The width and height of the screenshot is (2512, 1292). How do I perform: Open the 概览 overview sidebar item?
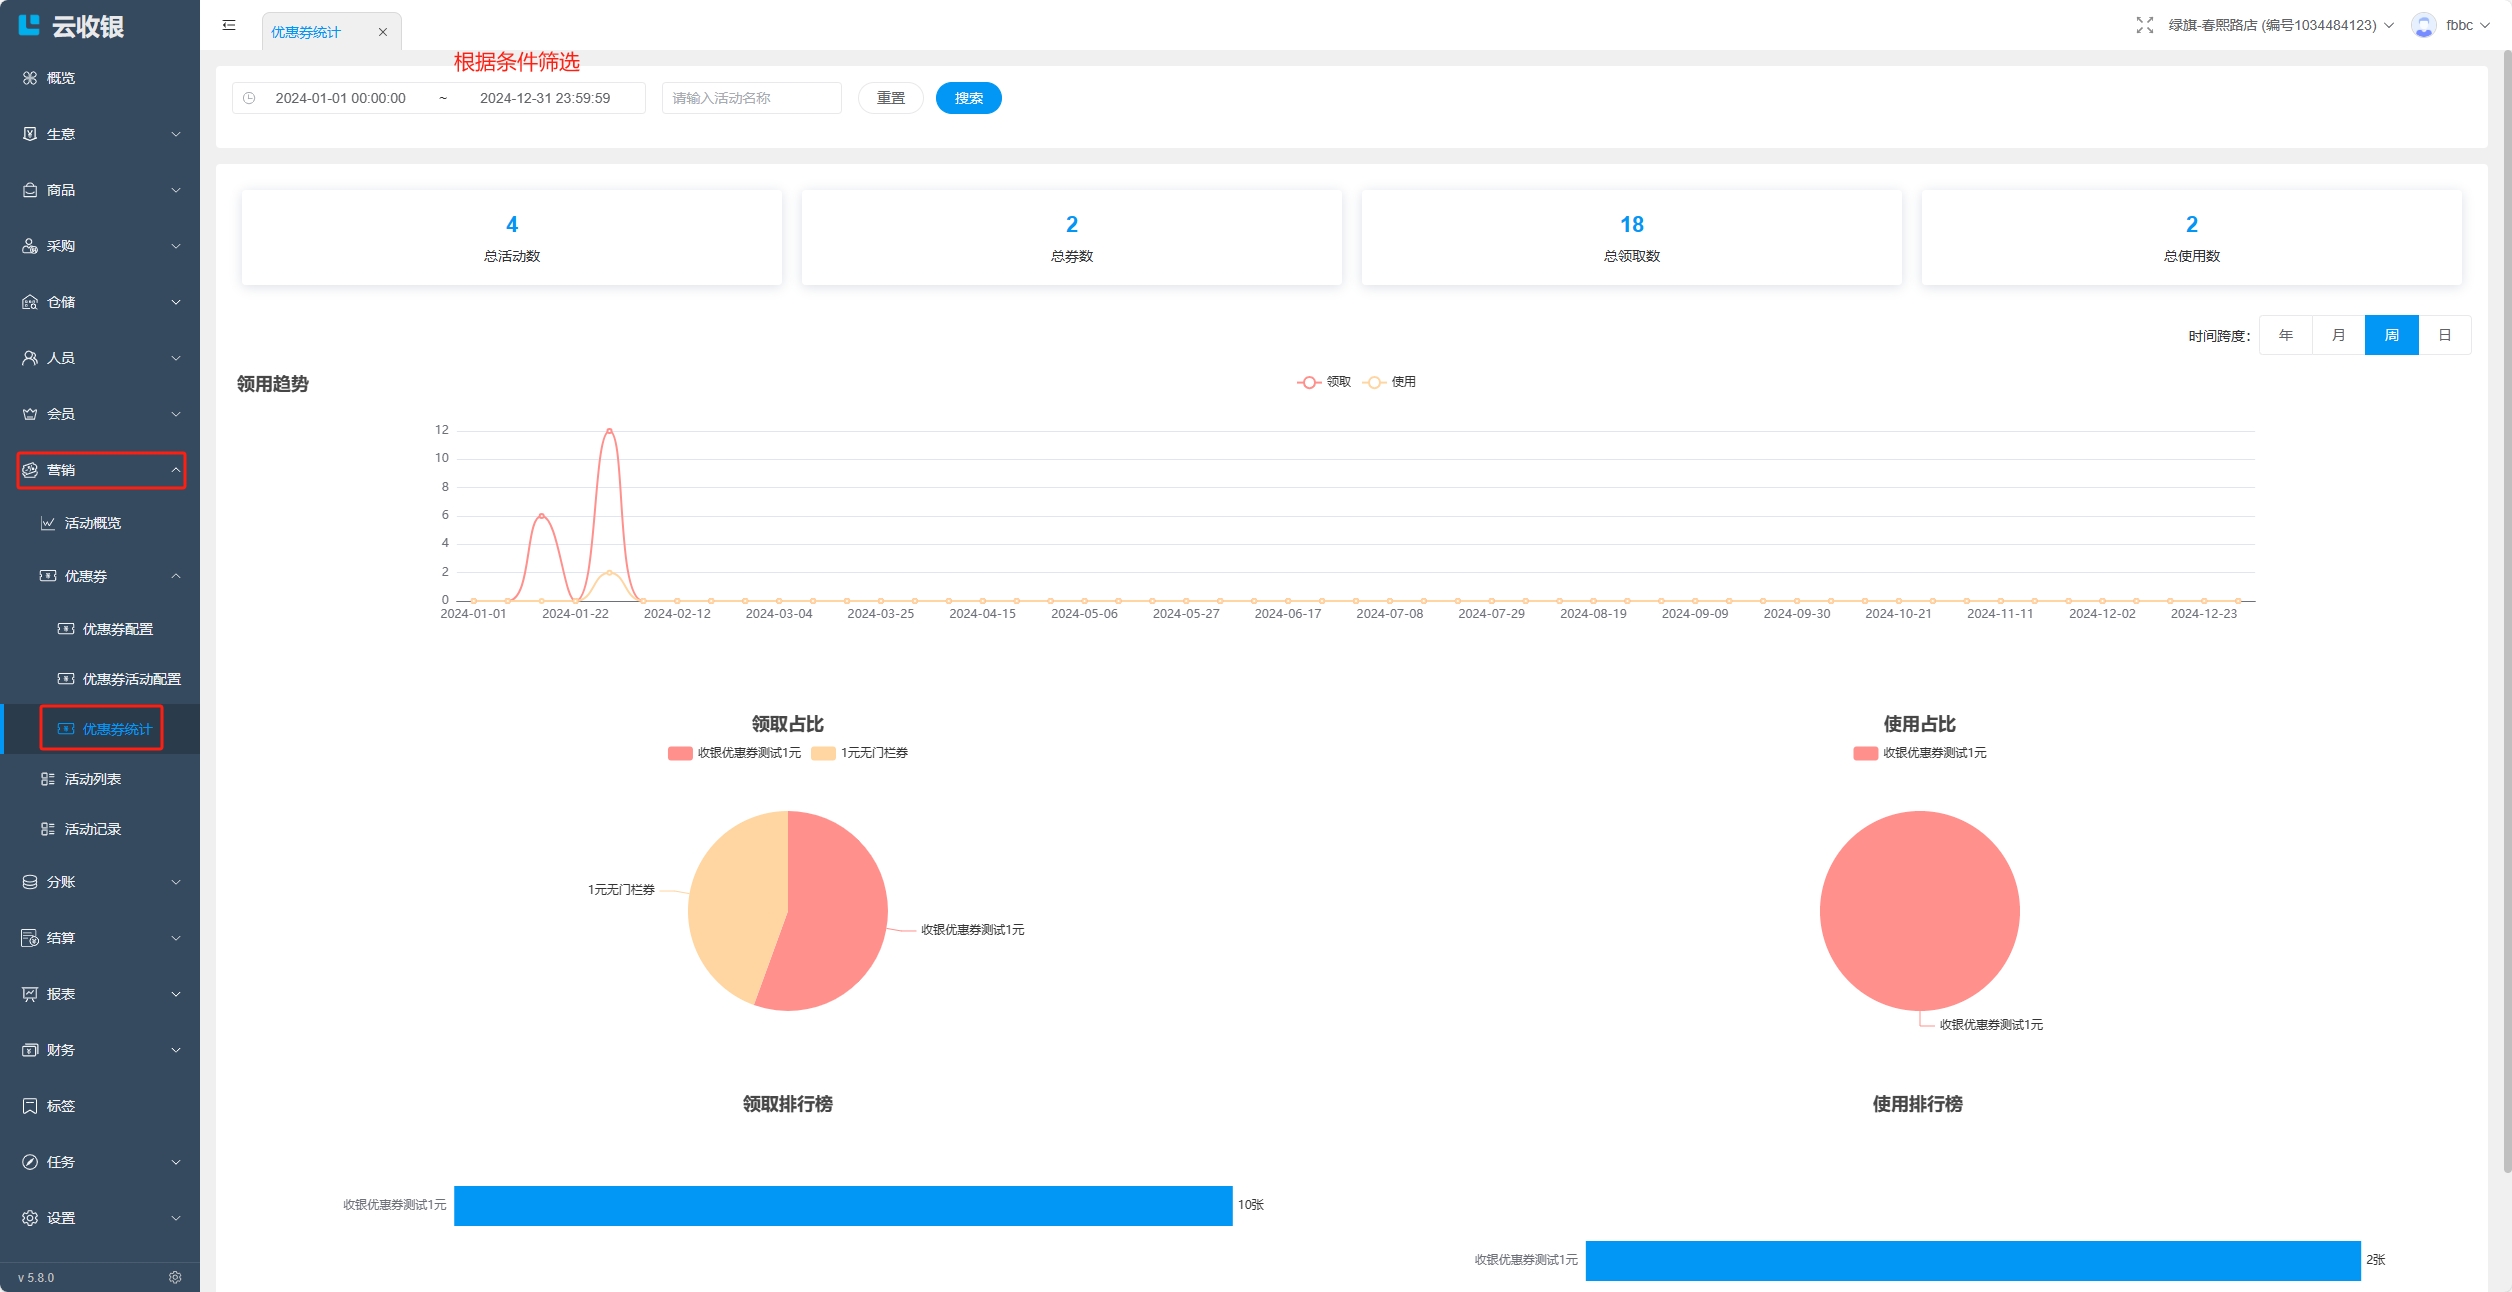click(x=60, y=78)
